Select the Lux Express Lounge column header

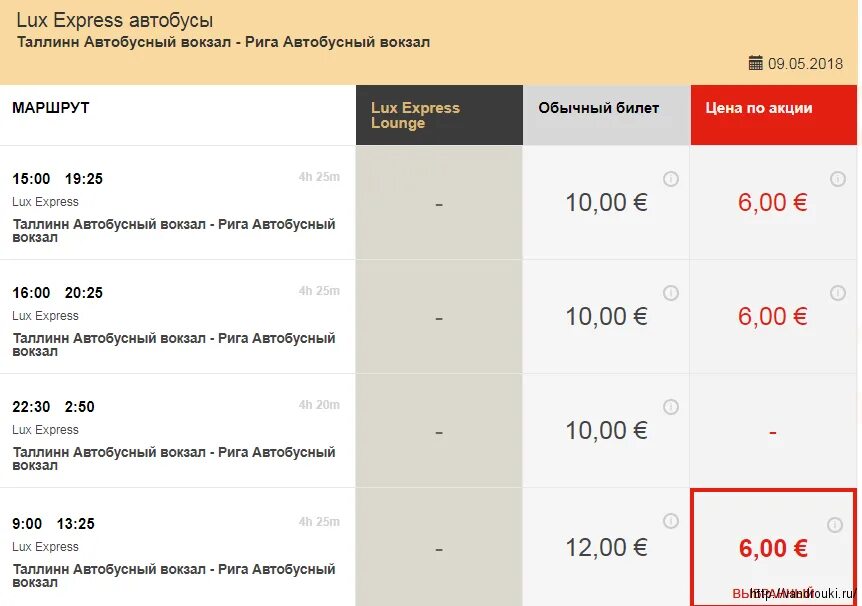(x=439, y=115)
